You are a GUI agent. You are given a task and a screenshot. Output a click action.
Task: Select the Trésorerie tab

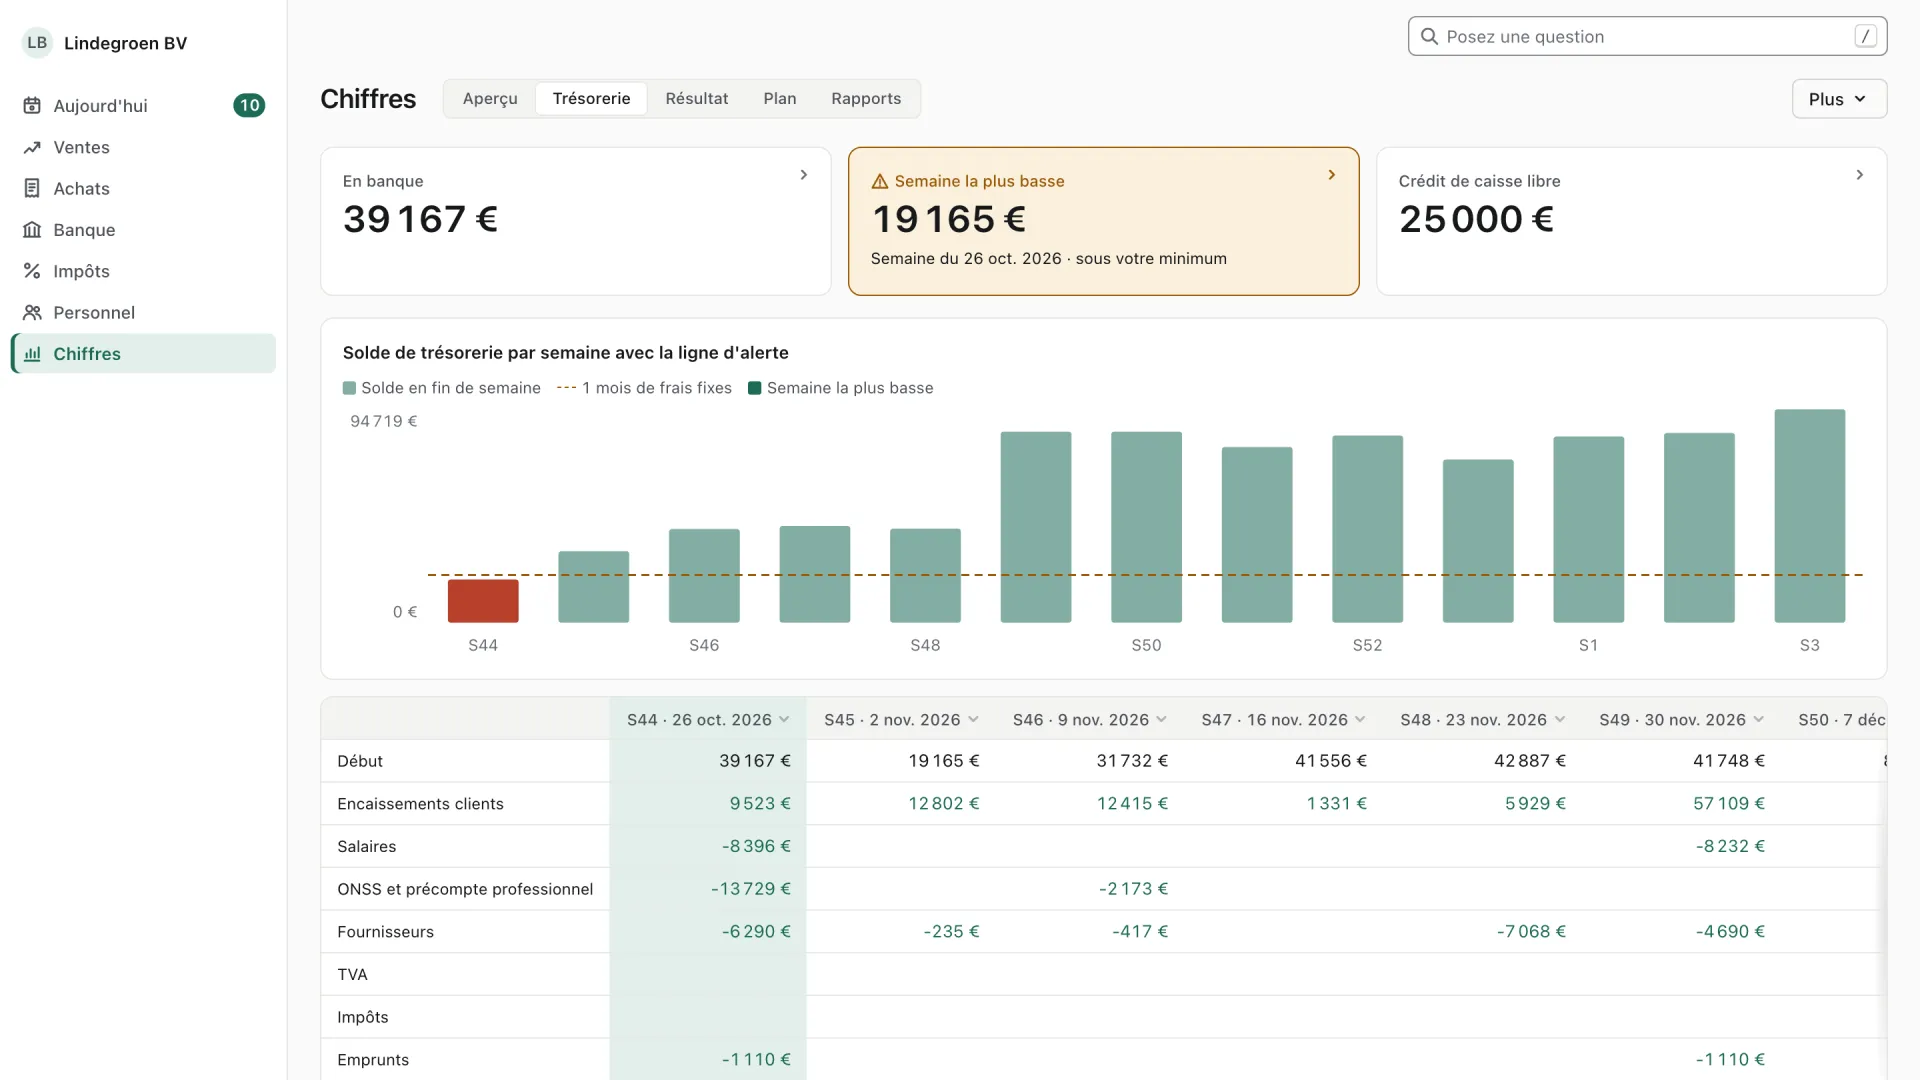point(591,99)
